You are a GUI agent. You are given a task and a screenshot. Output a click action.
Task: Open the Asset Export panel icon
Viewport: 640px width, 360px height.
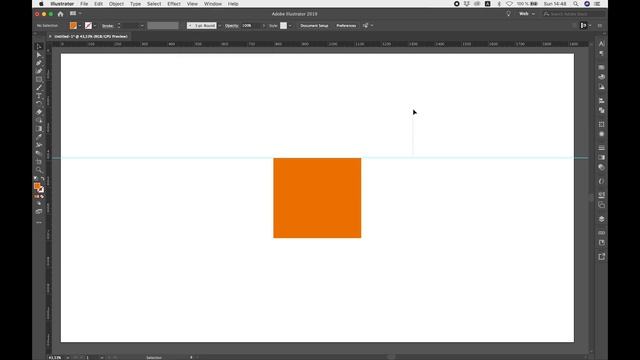point(601,256)
